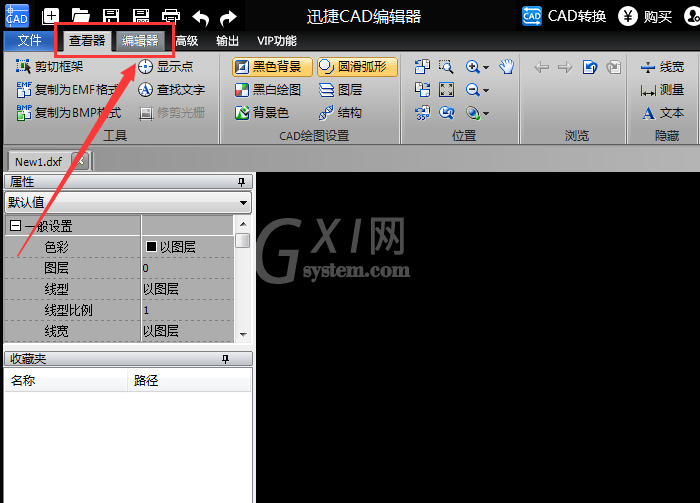Image resolution: width=700 pixels, height=503 pixels.
Task: Click the forward arrow in 浏览 group
Action: [x=565, y=67]
